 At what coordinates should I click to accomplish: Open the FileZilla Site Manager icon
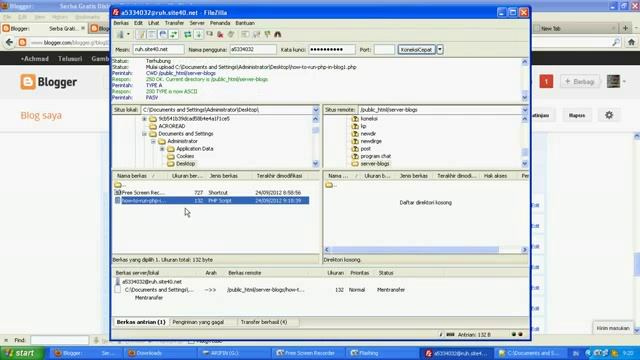(x=120, y=35)
